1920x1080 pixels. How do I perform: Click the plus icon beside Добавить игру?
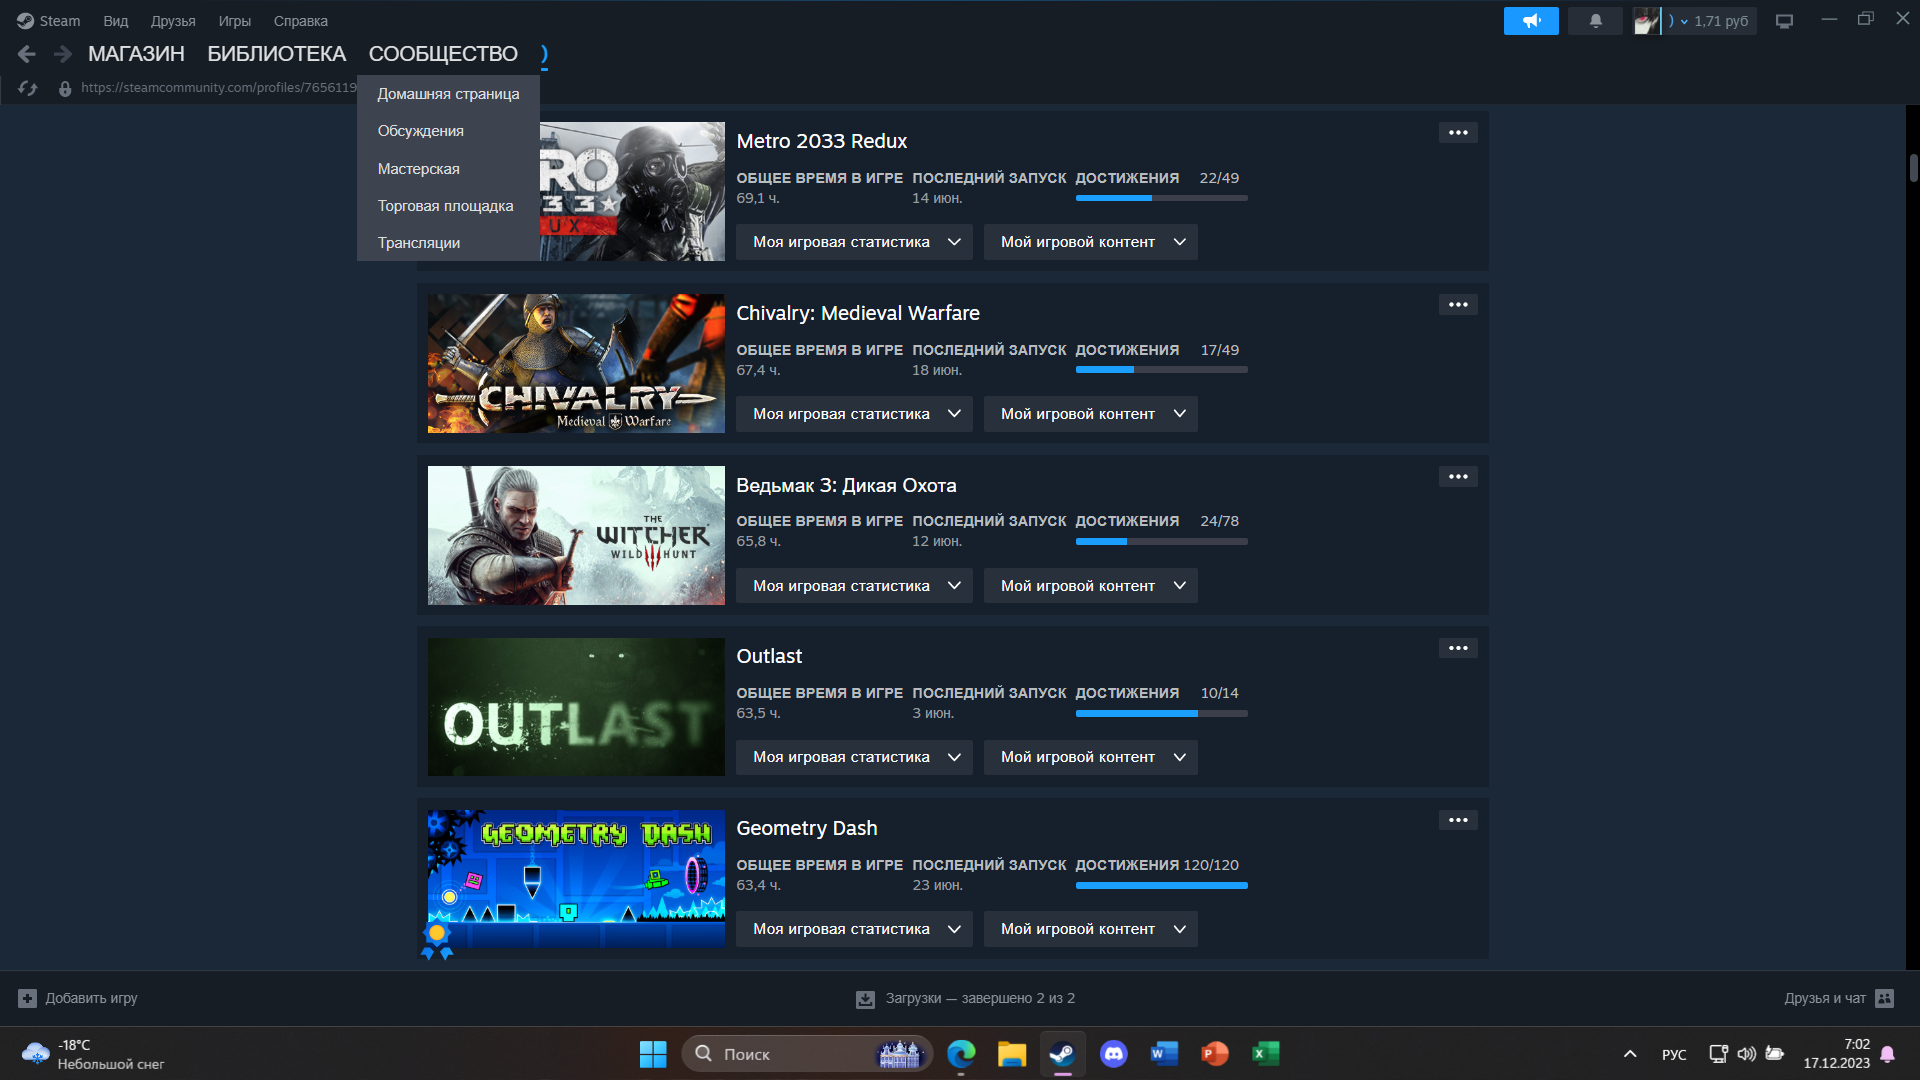[x=27, y=998]
